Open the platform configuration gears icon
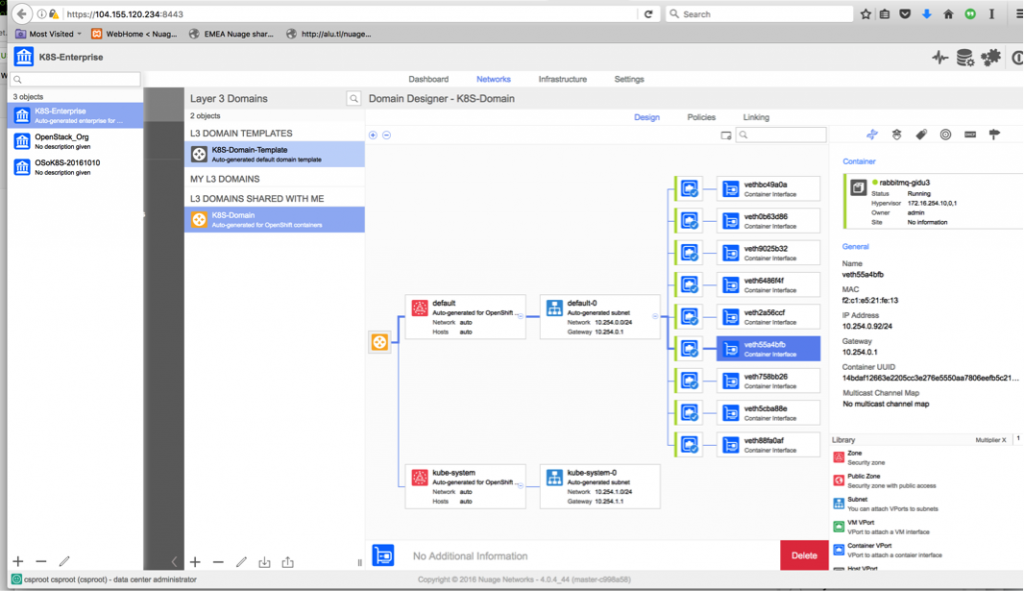This screenshot has height=591, width=1024. [x=991, y=57]
